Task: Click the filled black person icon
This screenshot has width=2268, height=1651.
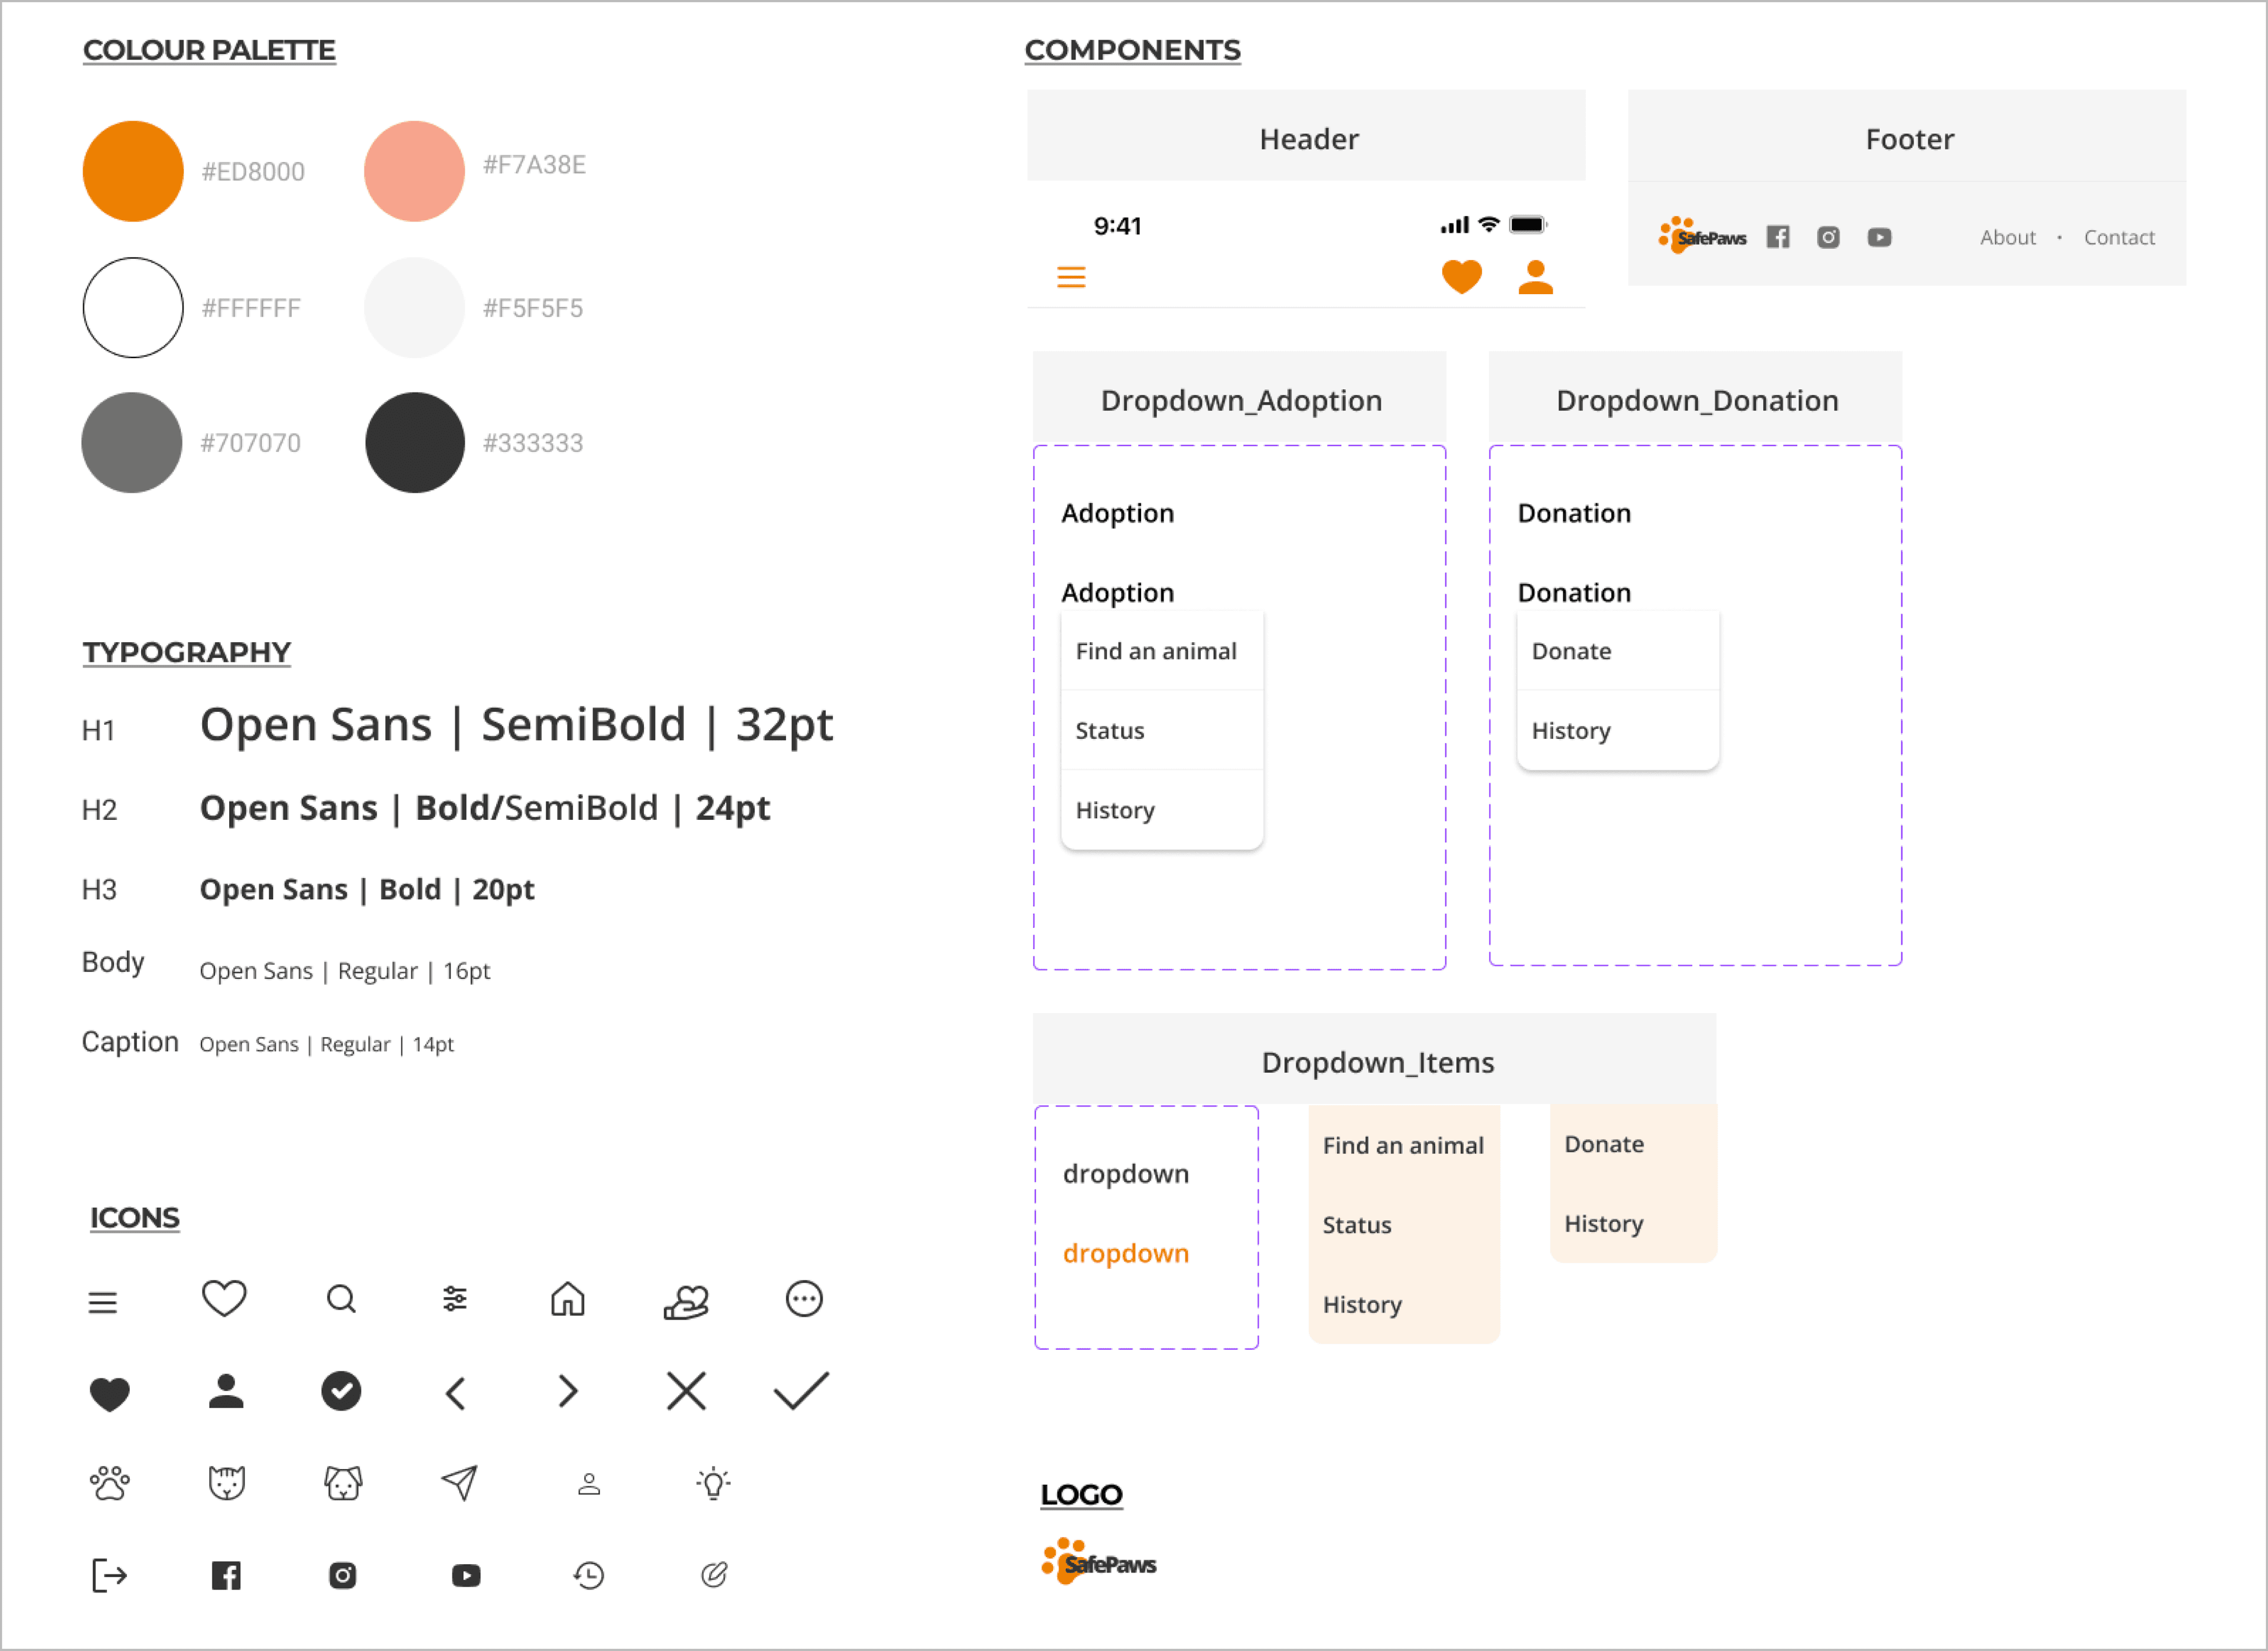Action: point(226,1390)
